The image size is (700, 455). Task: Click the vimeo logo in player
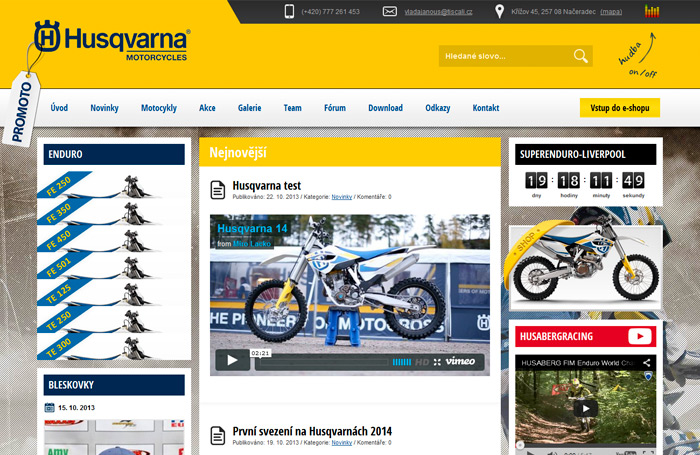[x=460, y=361]
